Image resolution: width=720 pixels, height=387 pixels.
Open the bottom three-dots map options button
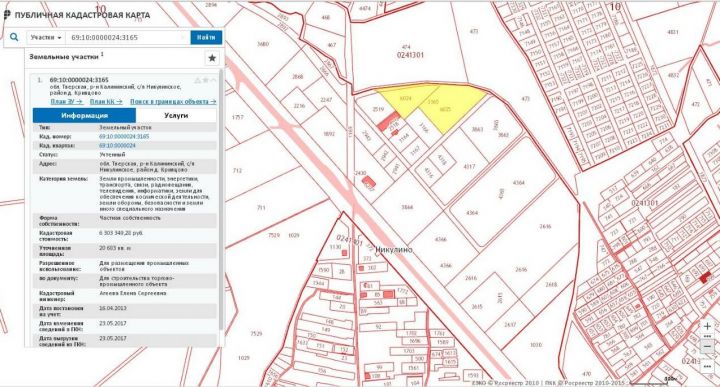pyautogui.click(x=707, y=366)
